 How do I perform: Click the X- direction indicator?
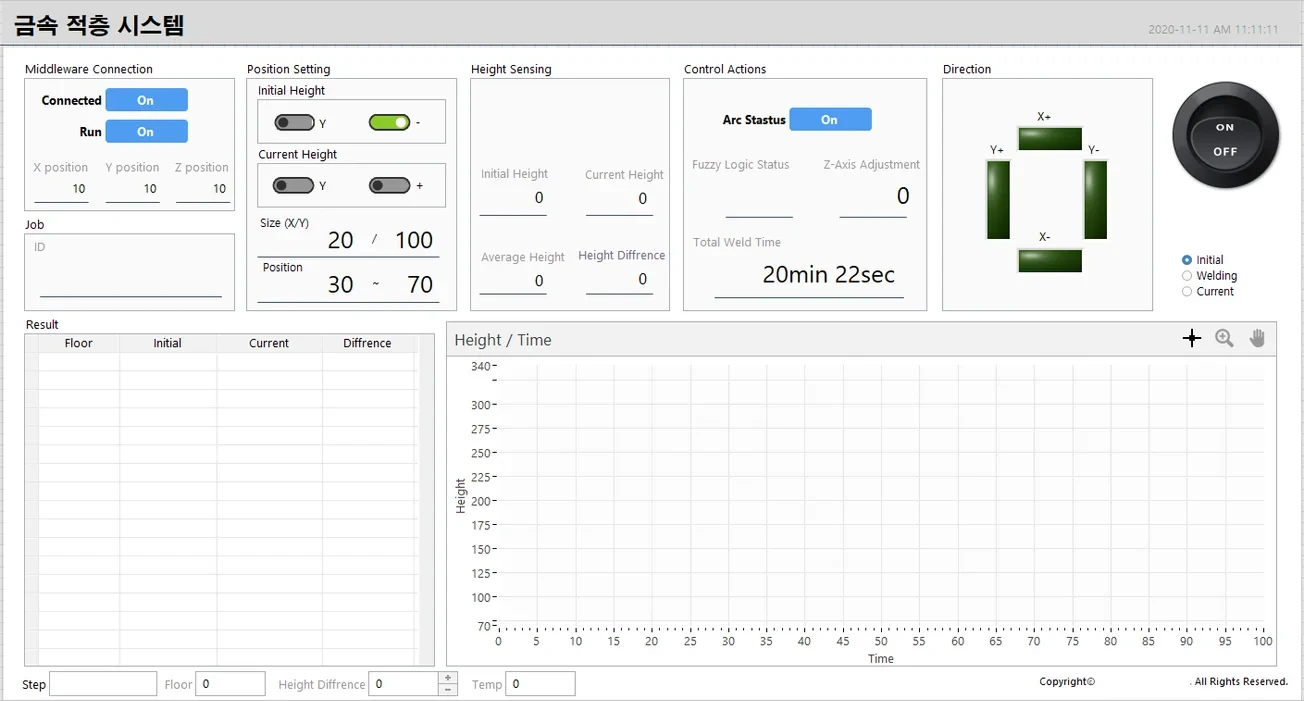tap(1049, 260)
